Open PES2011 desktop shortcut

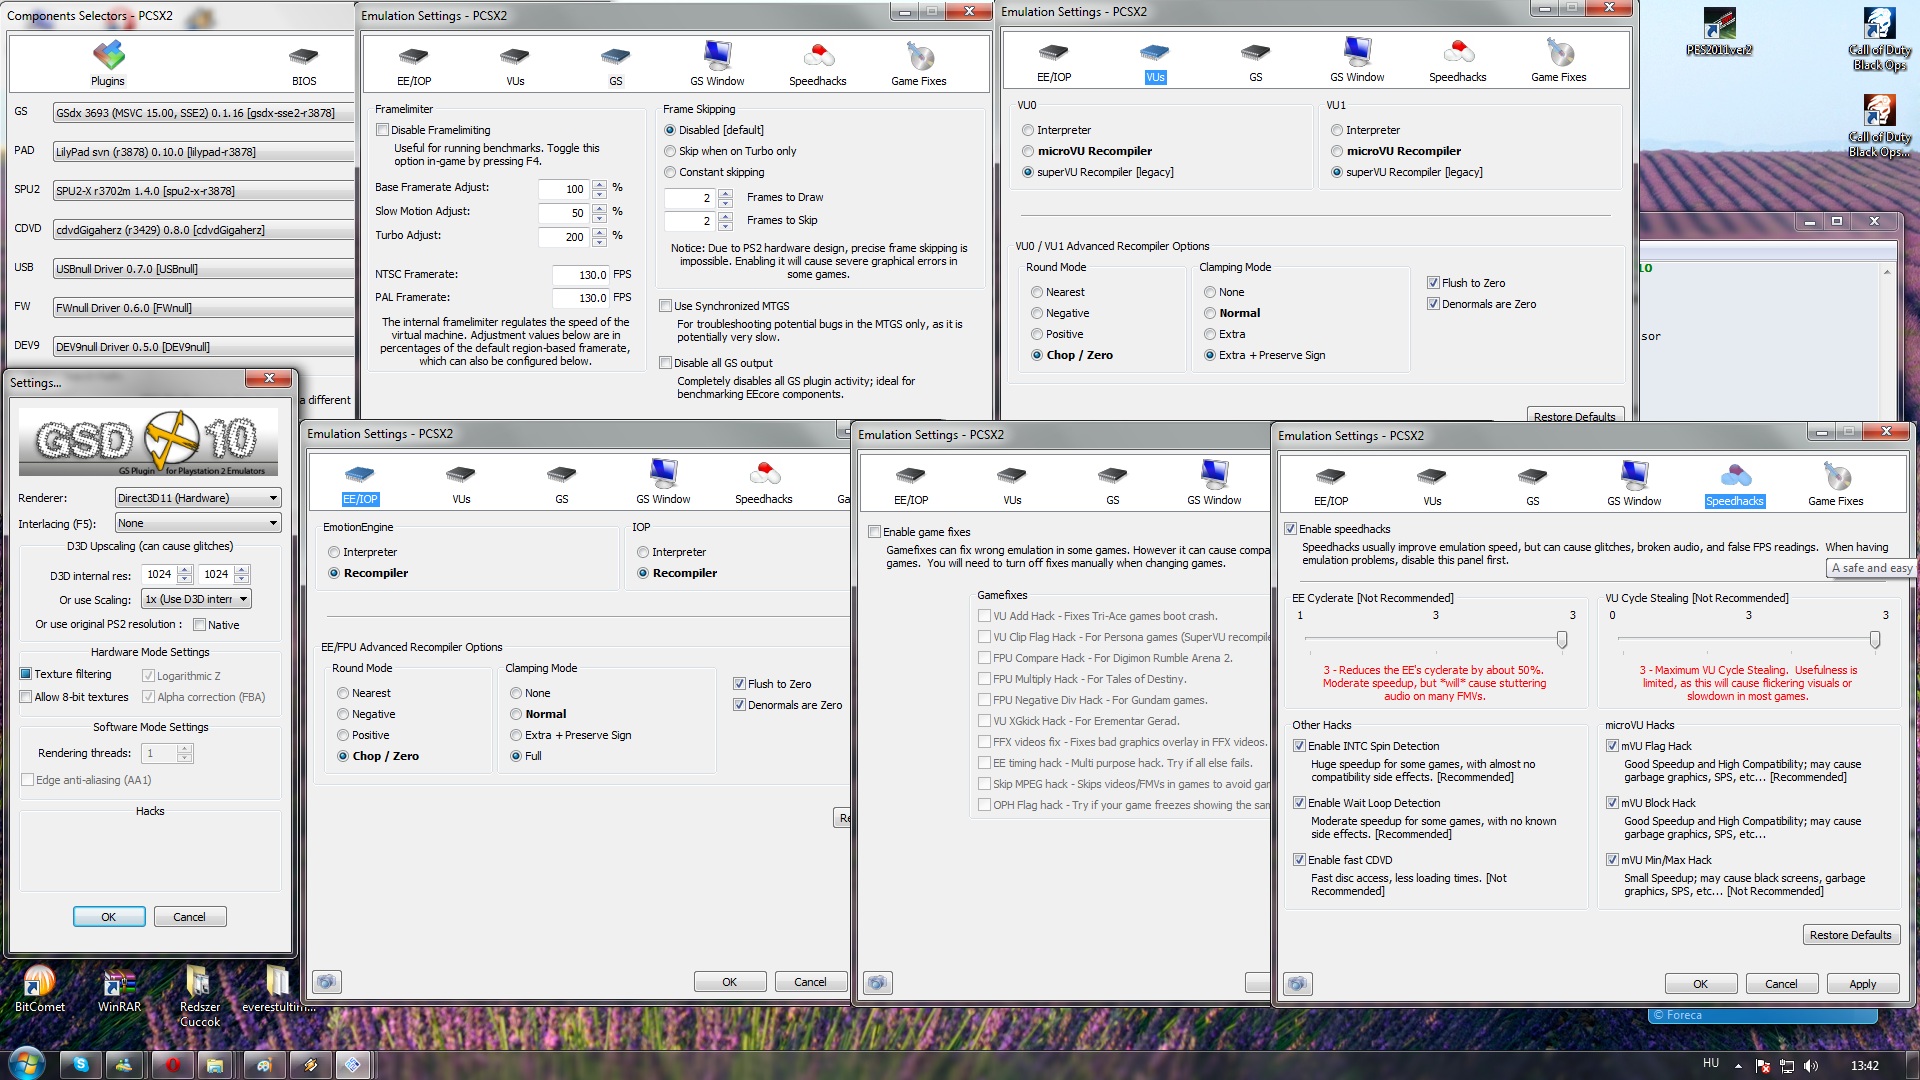pos(1719,32)
